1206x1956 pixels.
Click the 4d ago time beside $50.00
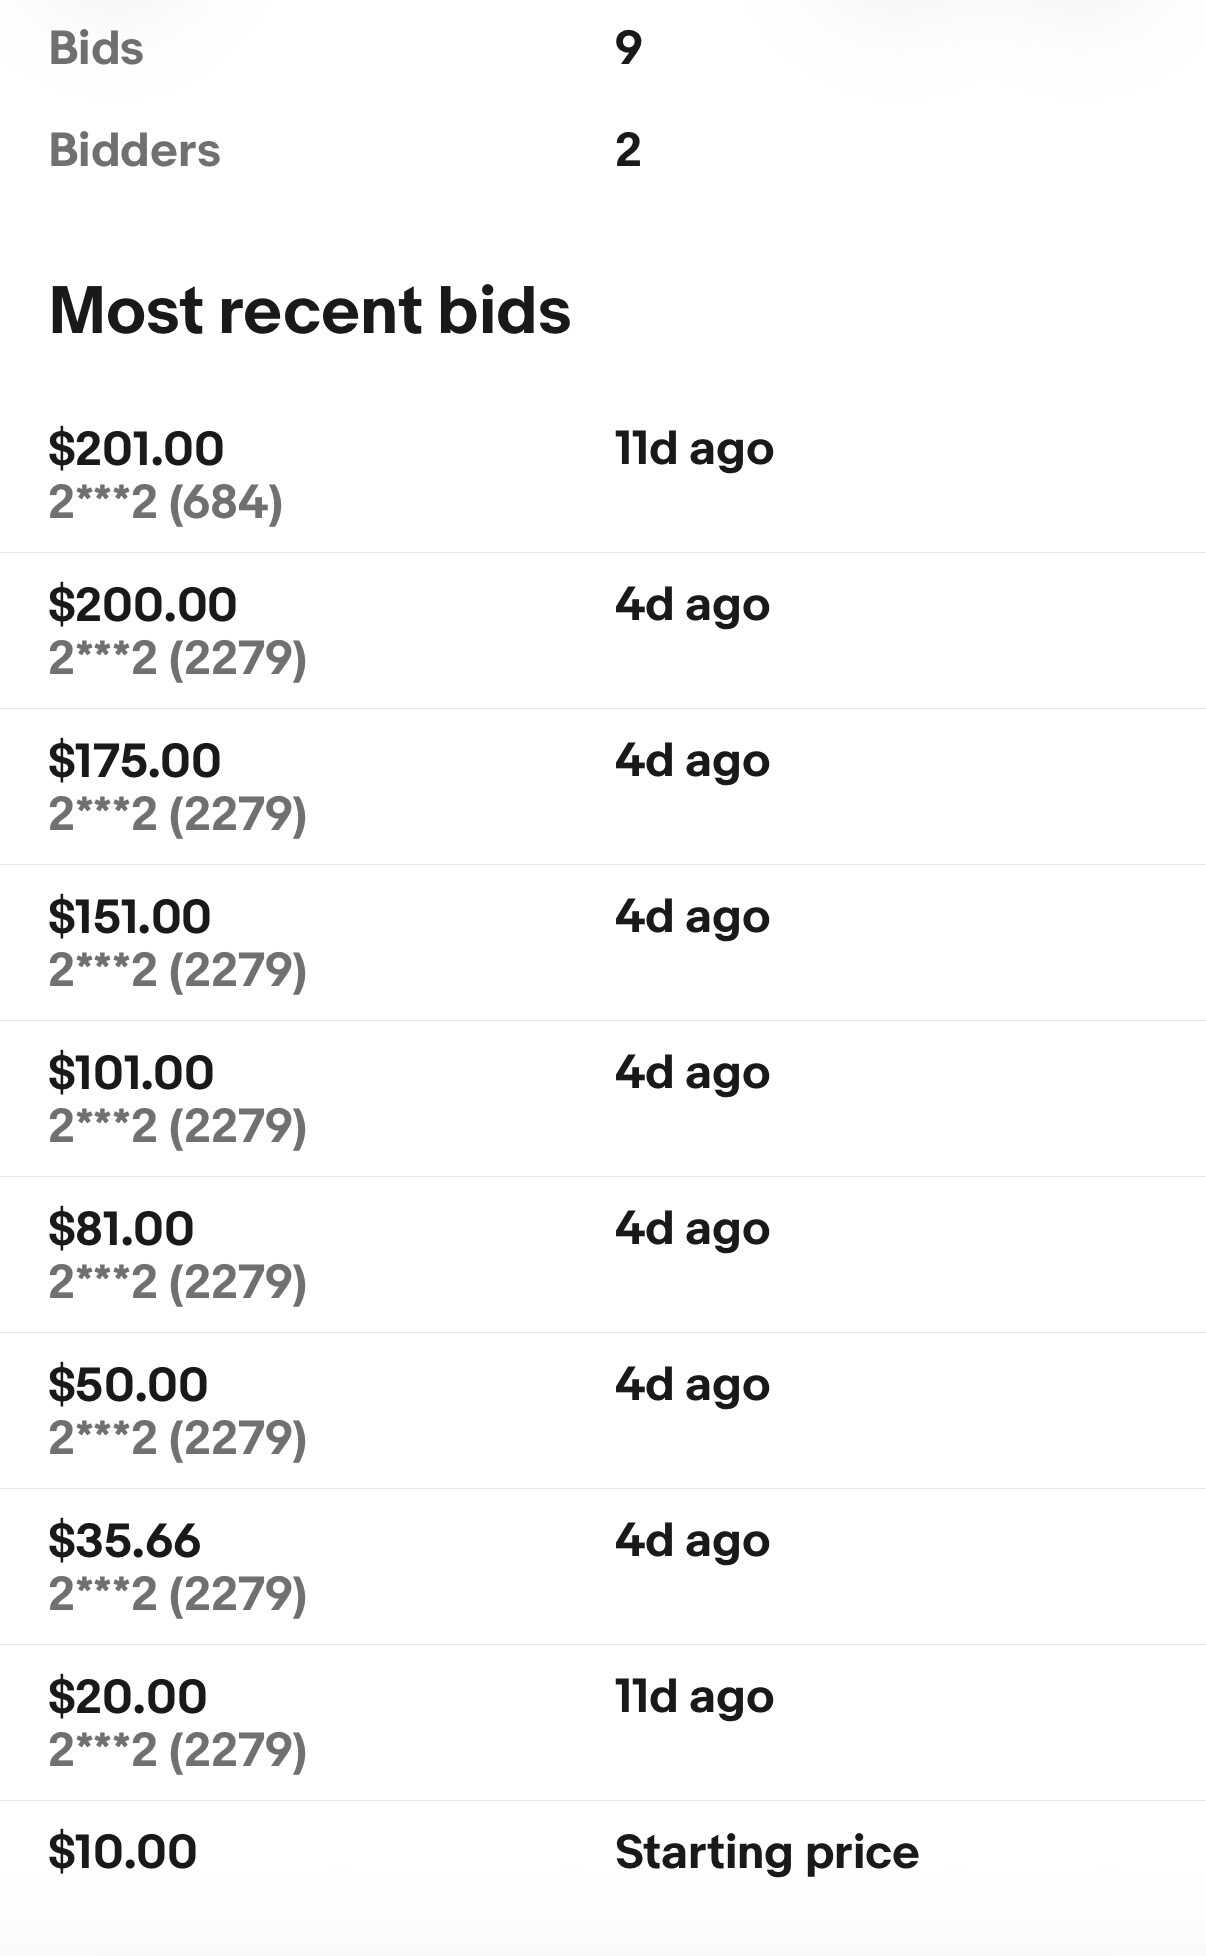692,1385
